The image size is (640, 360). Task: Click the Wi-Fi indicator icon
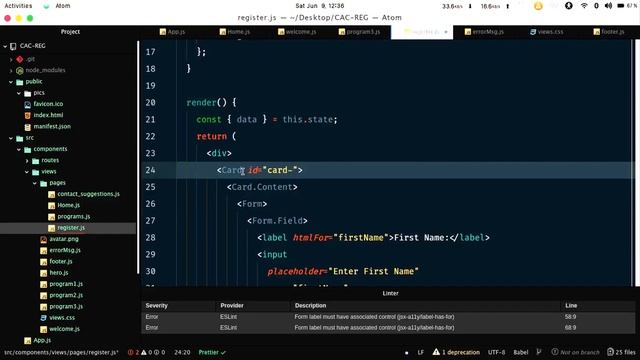pyautogui.click(x=584, y=6)
